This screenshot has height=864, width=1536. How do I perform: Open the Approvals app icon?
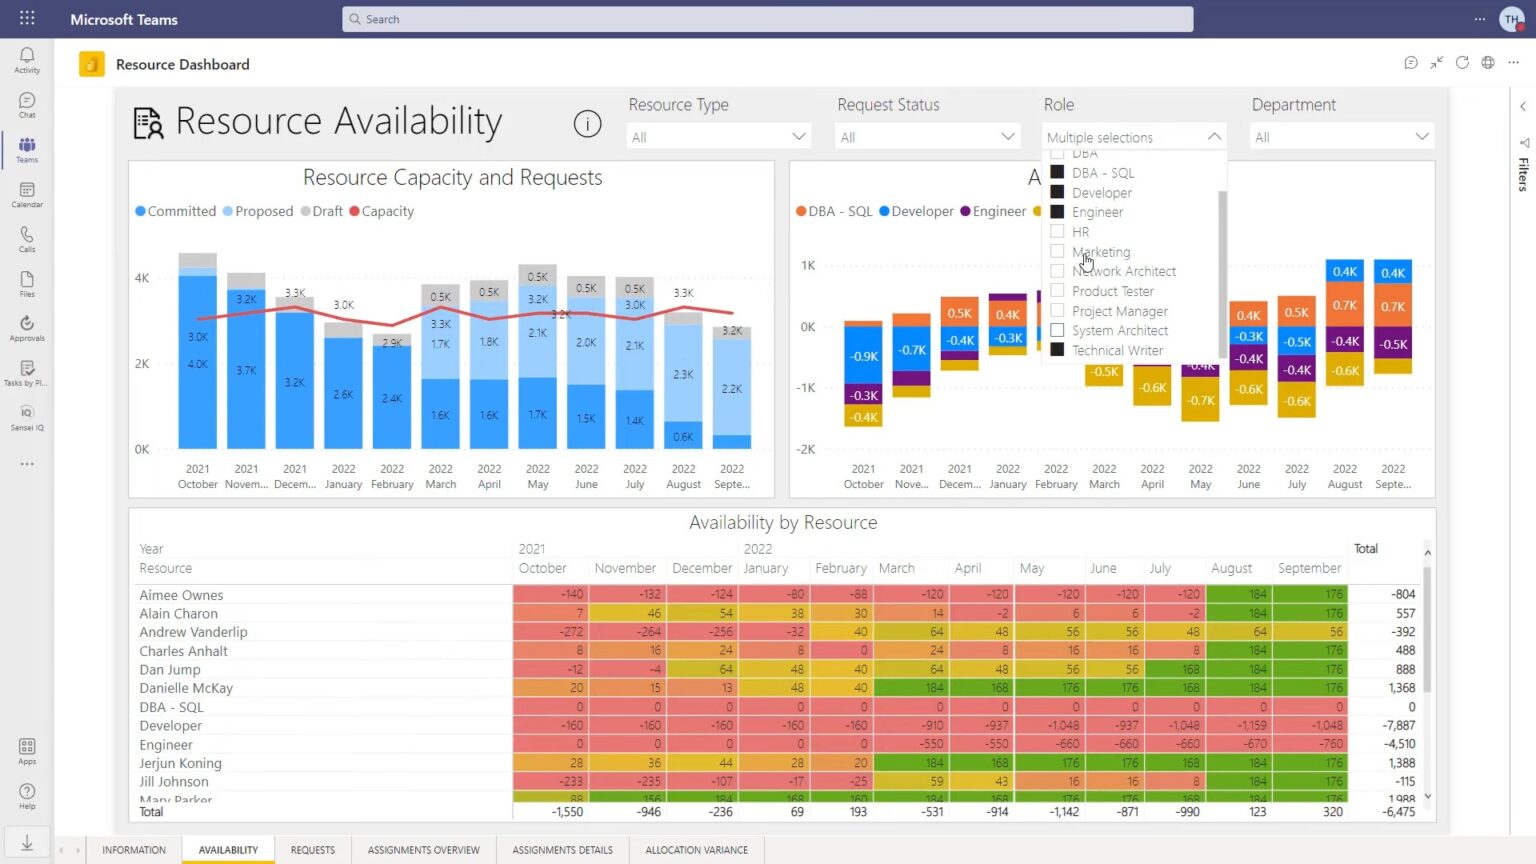27,328
